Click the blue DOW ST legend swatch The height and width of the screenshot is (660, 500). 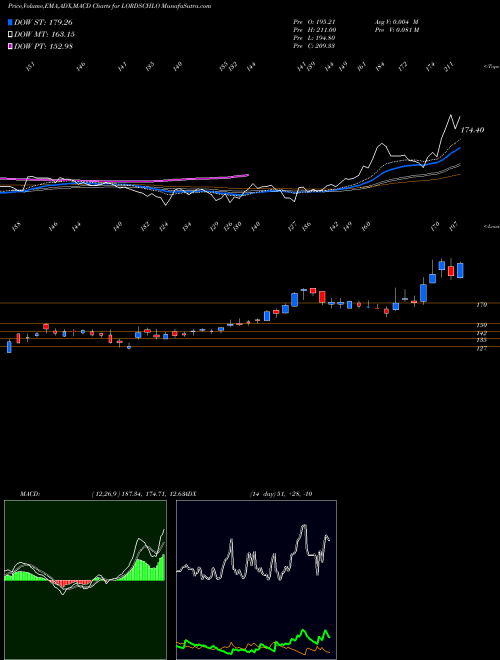pyautogui.click(x=10, y=22)
